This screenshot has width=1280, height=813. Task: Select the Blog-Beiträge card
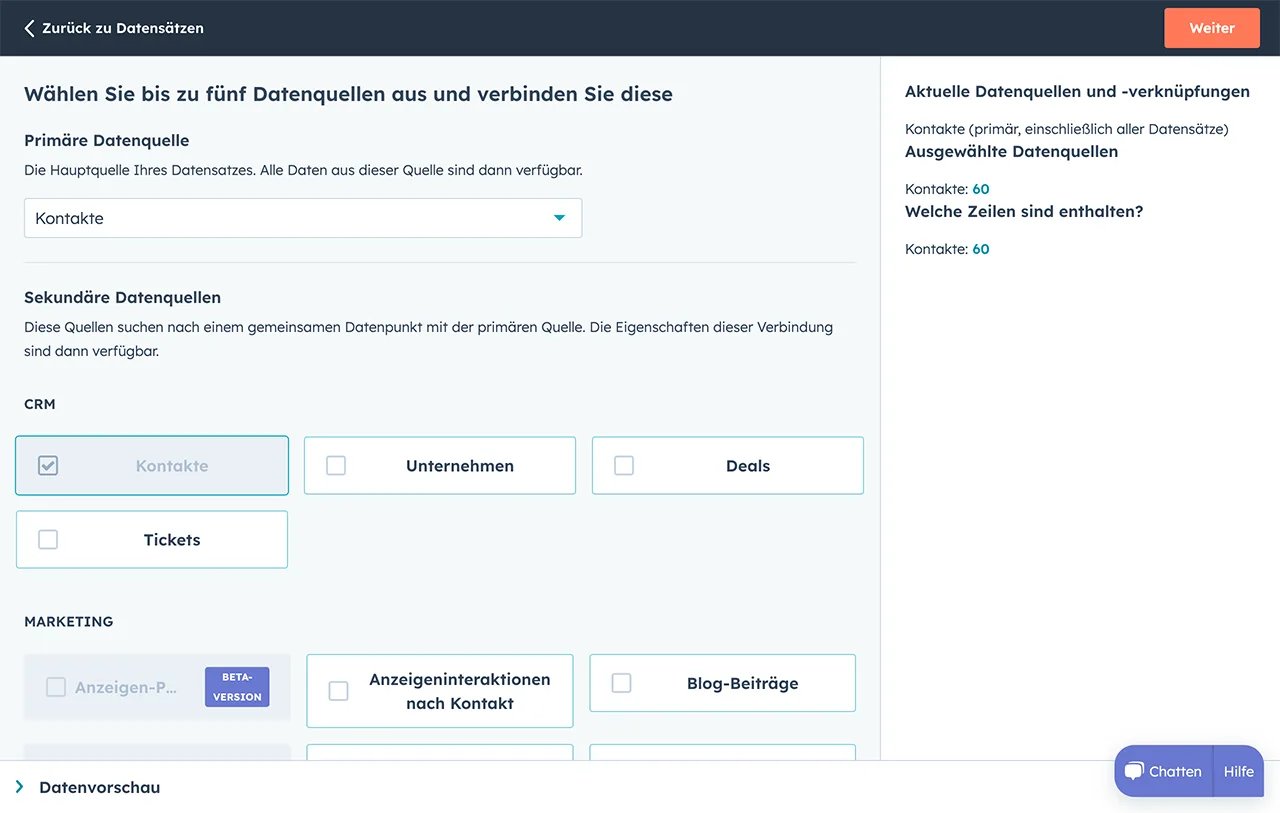722,683
